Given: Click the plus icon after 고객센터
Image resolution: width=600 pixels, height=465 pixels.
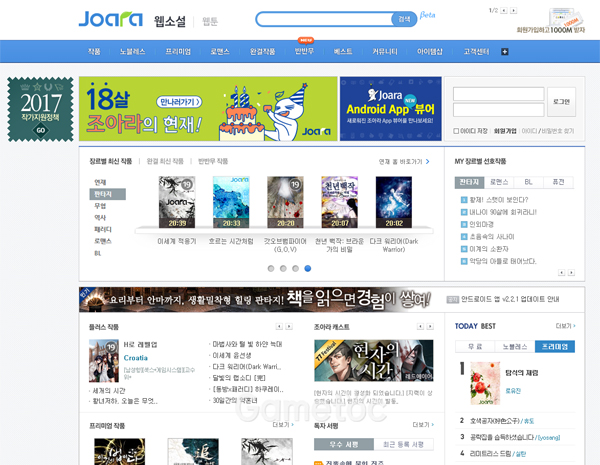Looking at the screenshot, I should coord(505,50).
